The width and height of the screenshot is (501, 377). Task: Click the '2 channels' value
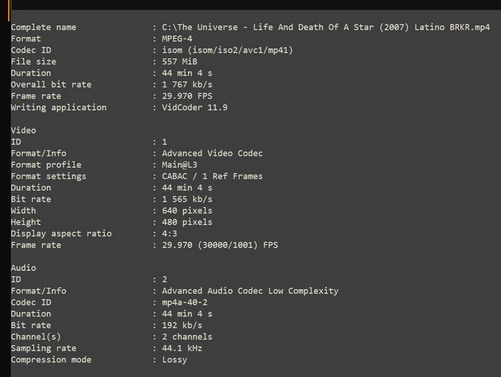tap(187, 337)
